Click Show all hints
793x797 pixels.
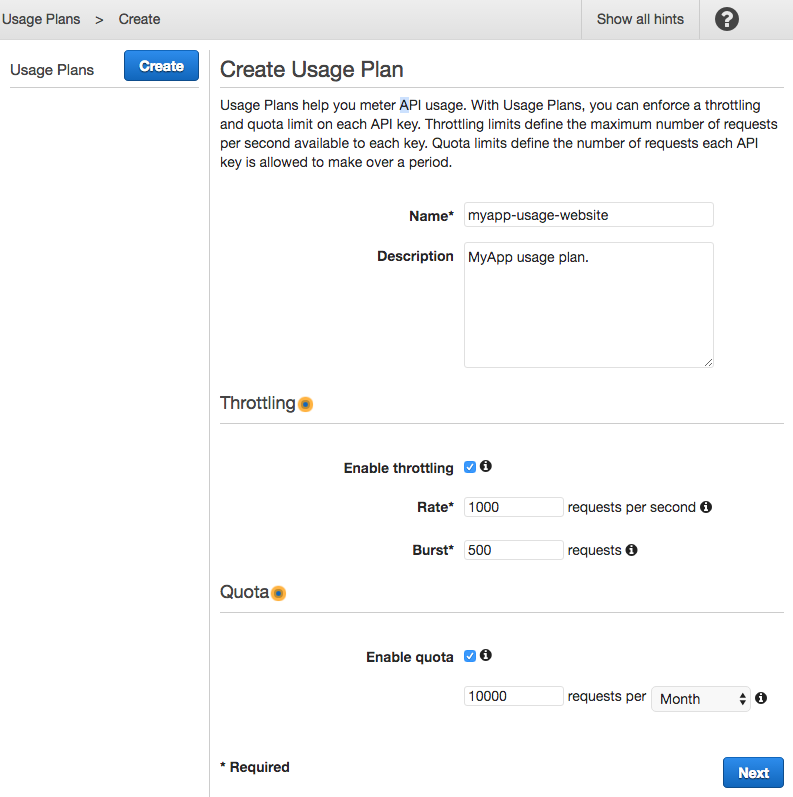640,19
